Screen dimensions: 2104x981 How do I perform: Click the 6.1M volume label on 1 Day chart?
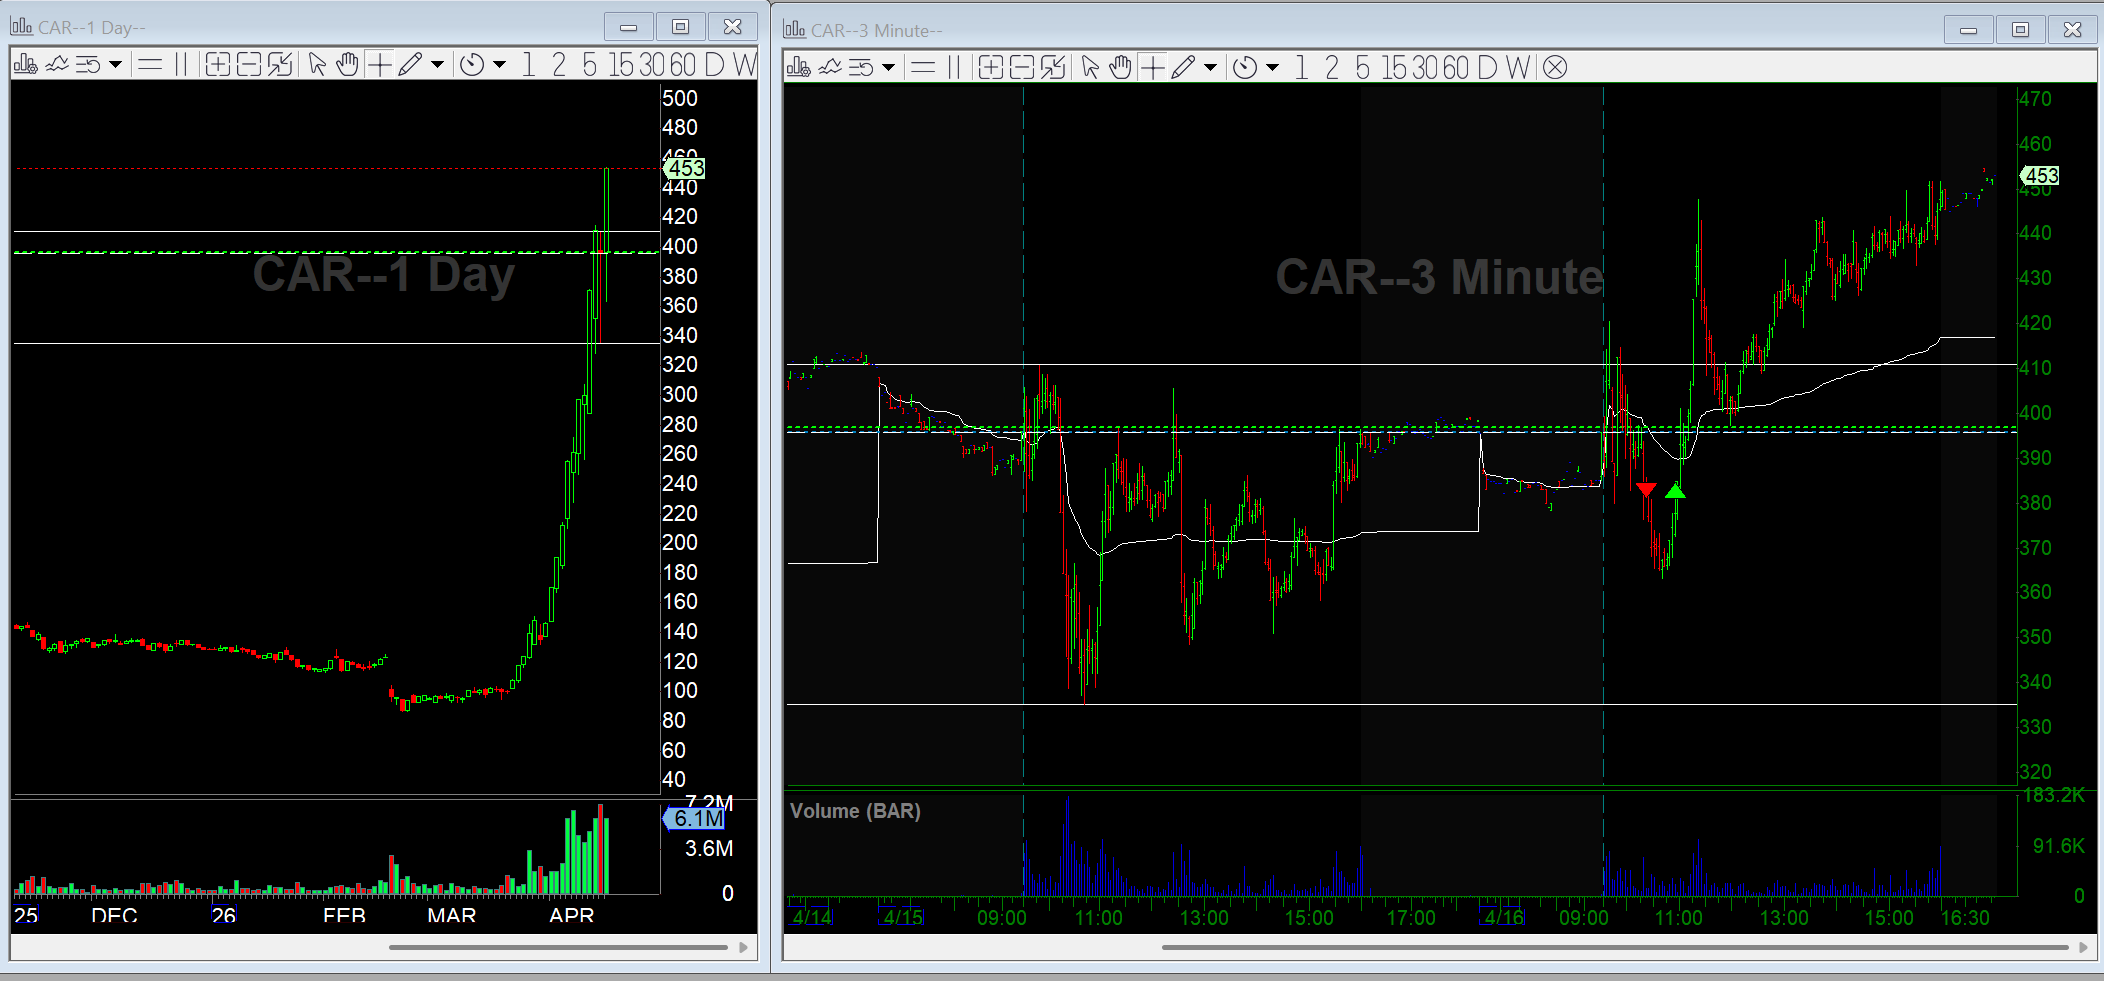tap(695, 818)
